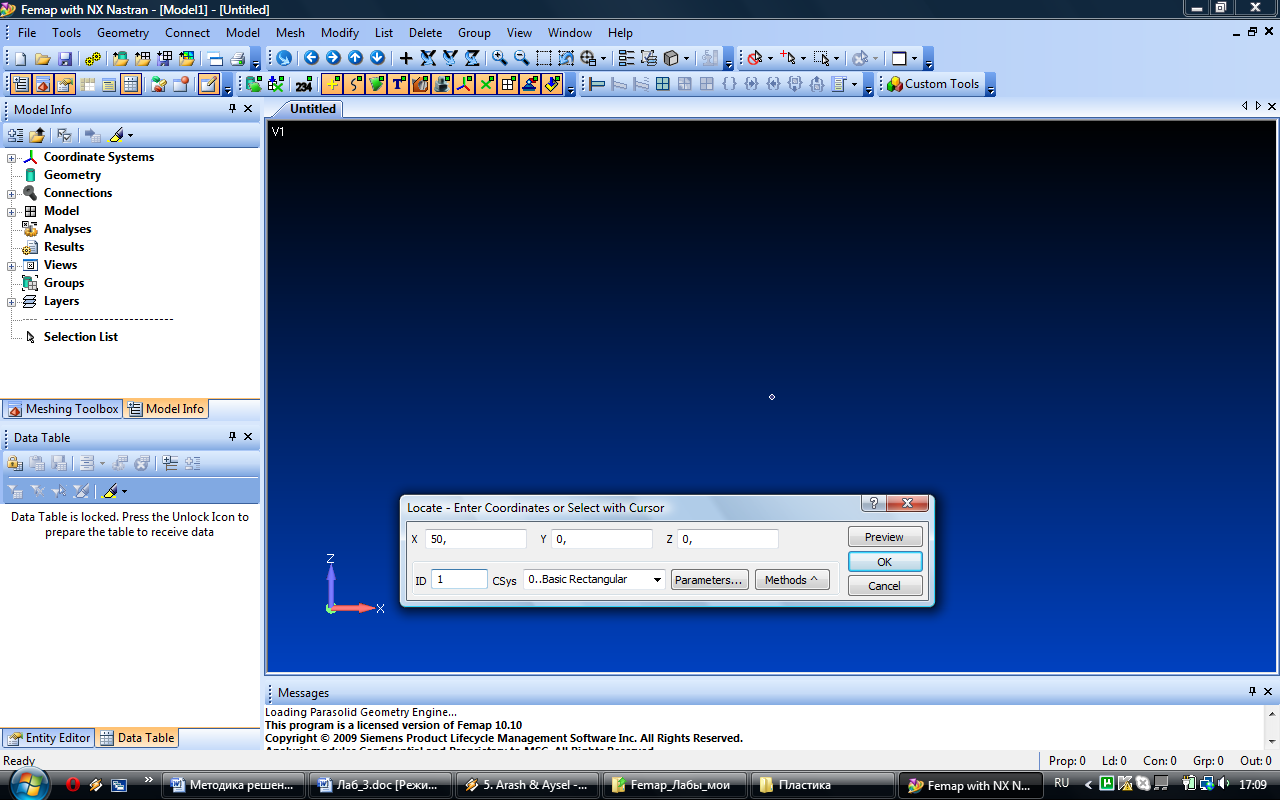Open highlighter dropdown arrow in Model Info toolbar

(130, 134)
